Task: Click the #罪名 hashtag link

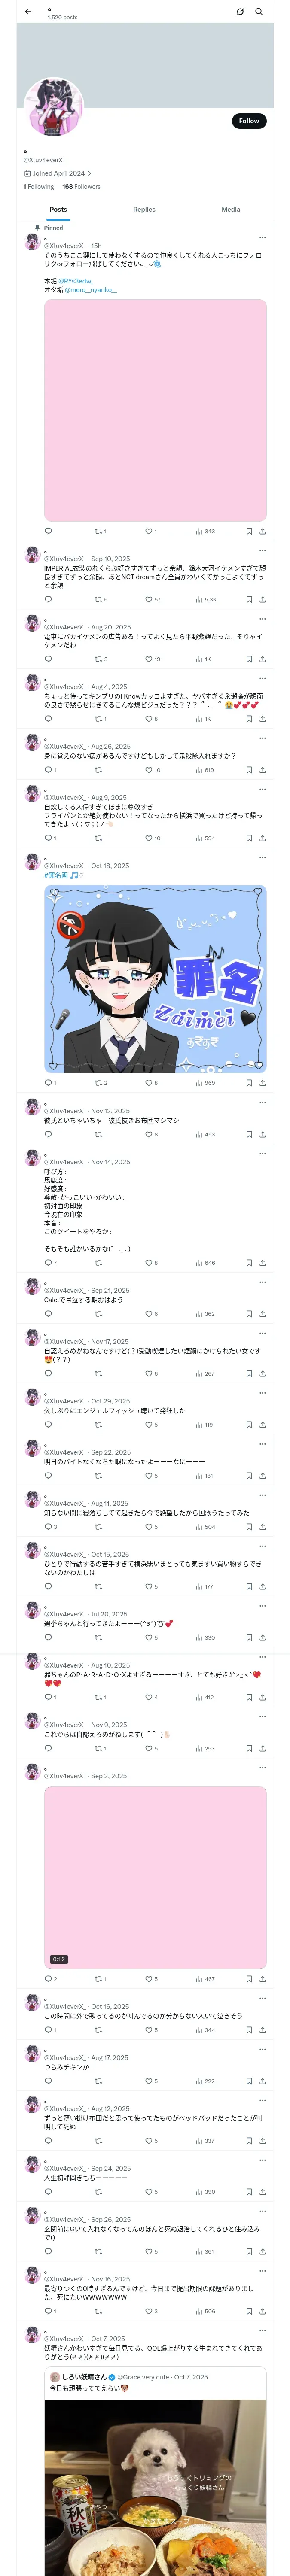Action: (x=55, y=875)
